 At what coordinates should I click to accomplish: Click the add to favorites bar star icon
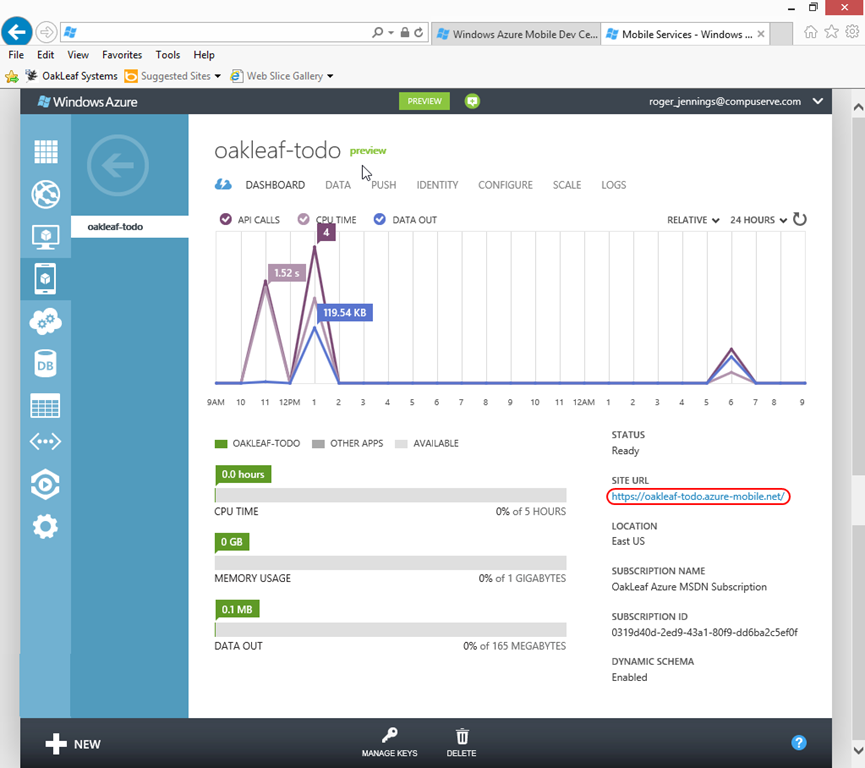pos(12,76)
